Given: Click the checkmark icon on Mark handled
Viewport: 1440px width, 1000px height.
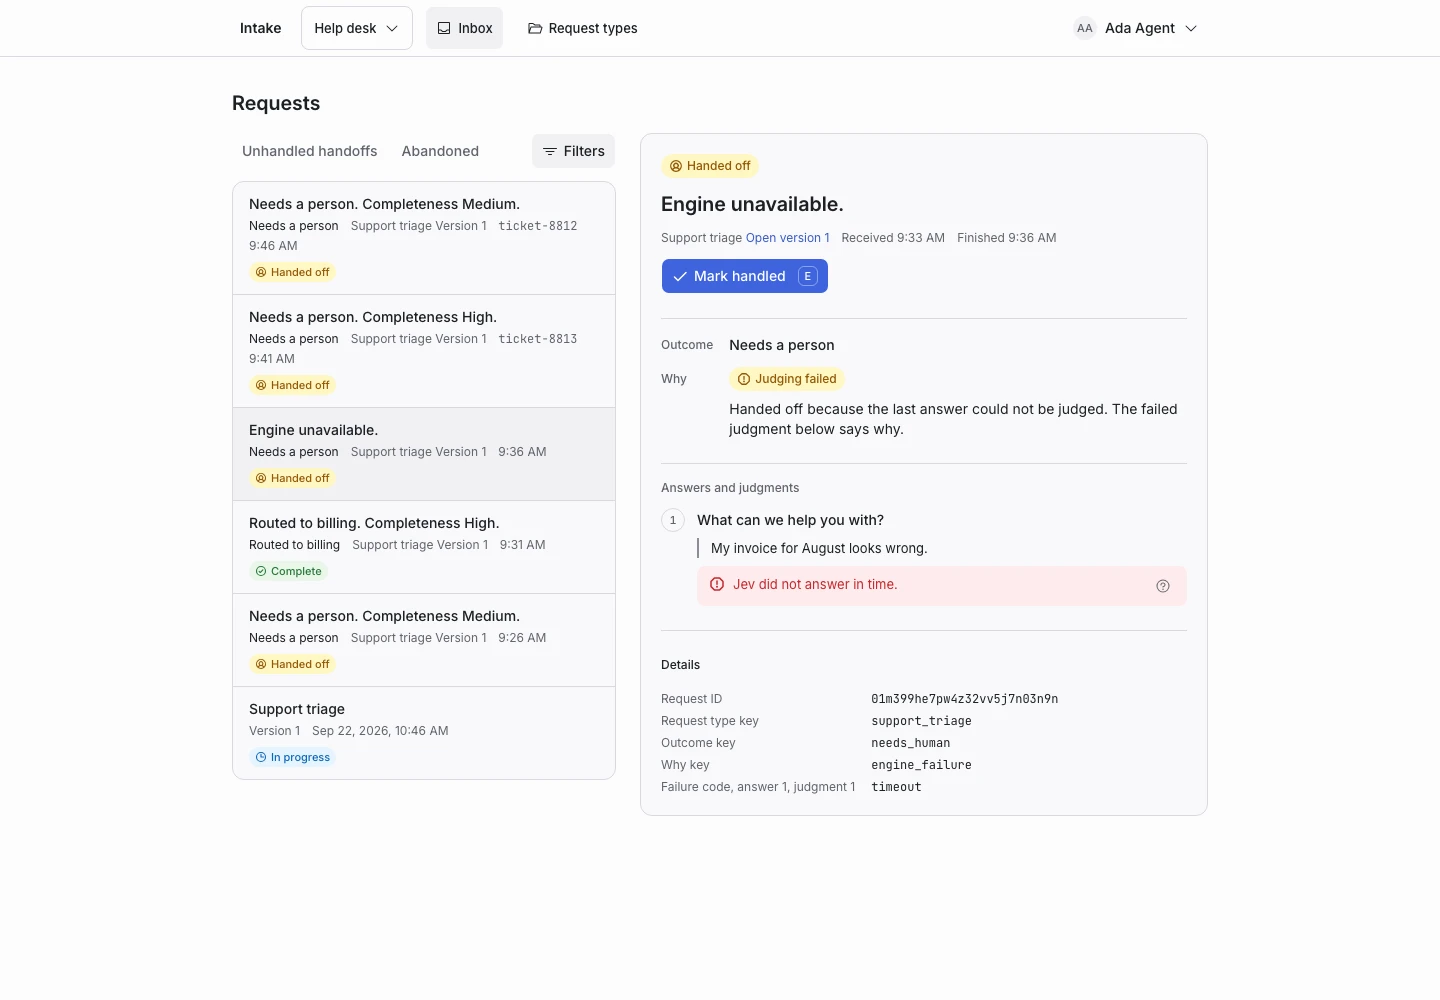Looking at the screenshot, I should (x=680, y=276).
